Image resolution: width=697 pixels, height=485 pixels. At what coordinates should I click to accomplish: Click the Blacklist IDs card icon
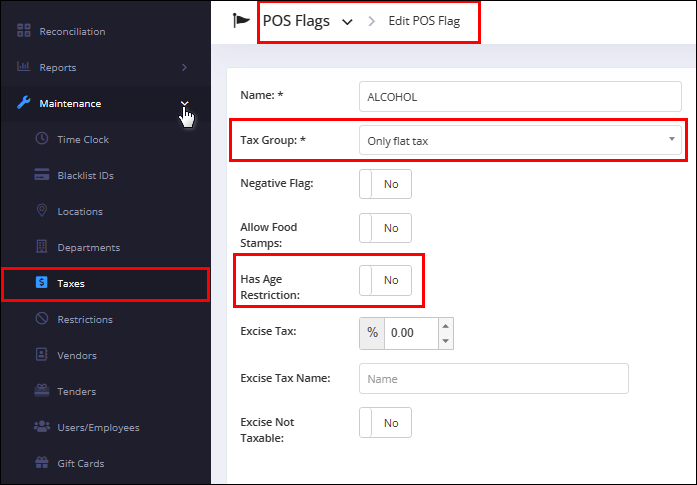[x=42, y=174]
